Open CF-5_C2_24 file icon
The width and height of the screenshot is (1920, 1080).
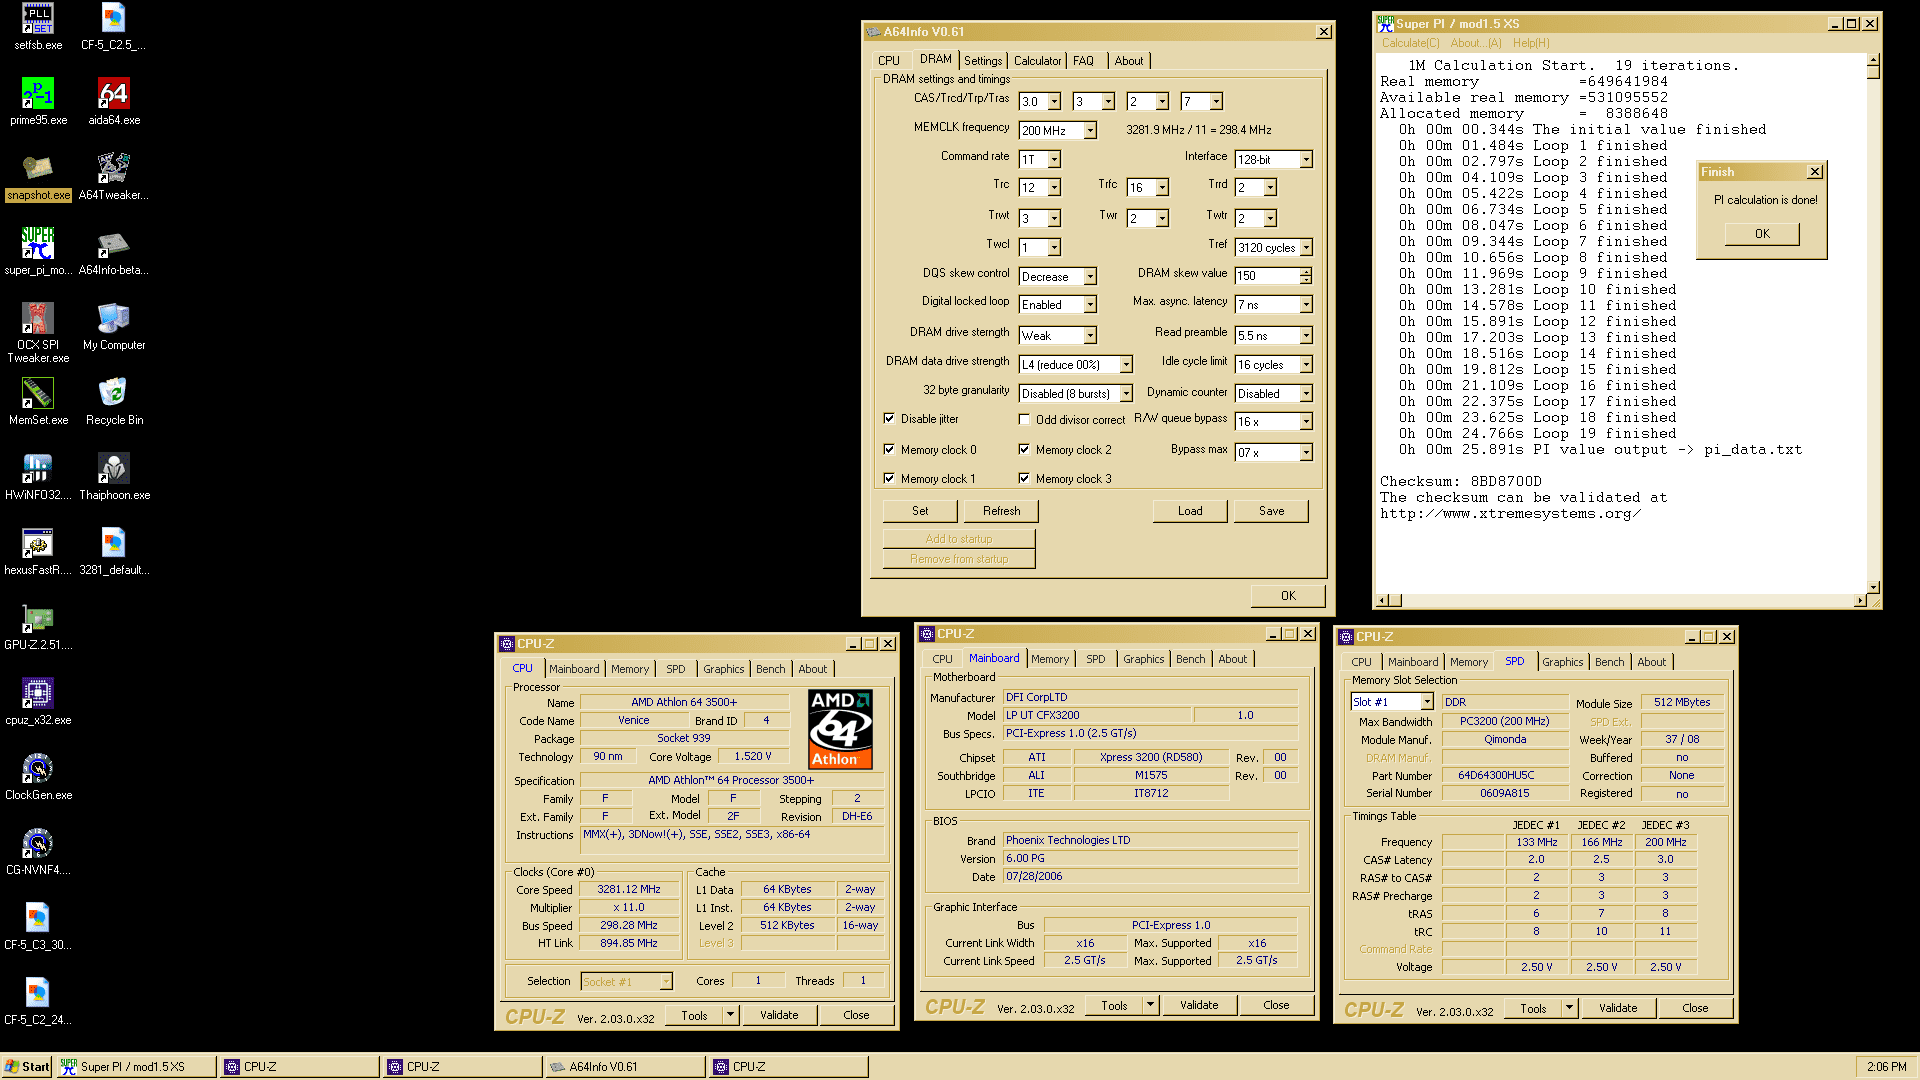[x=38, y=1002]
